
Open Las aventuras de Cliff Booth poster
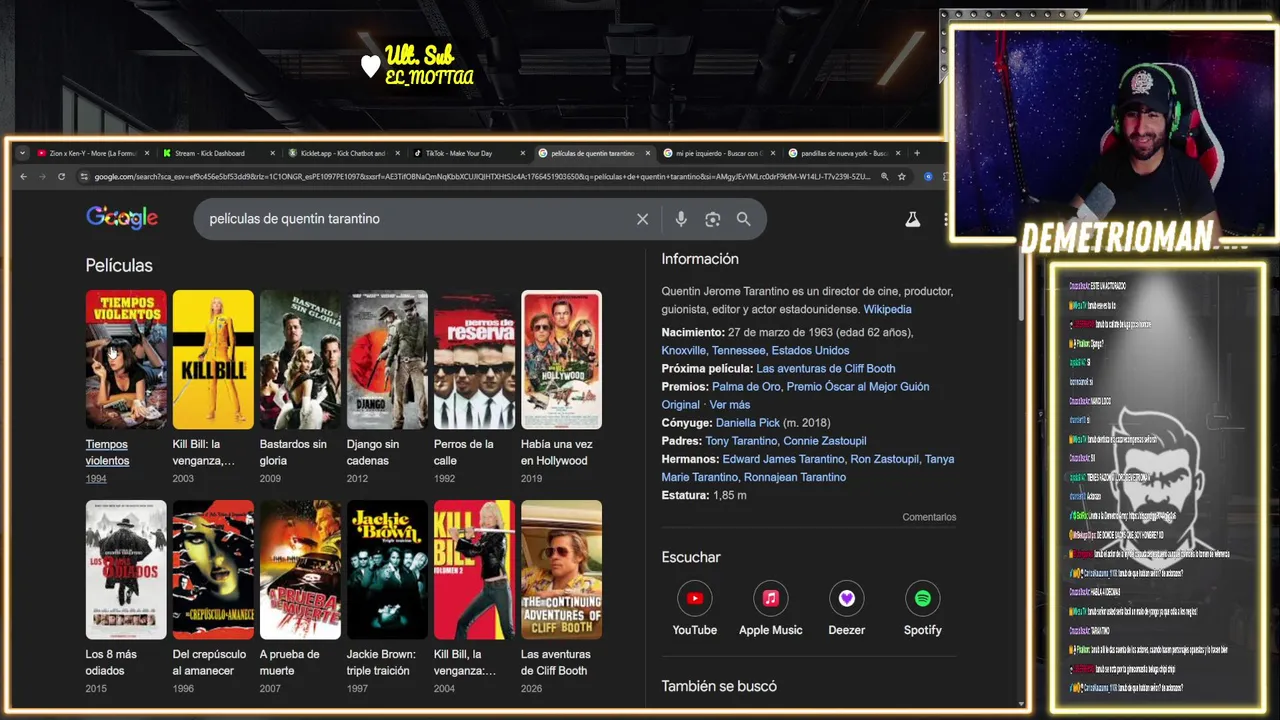(x=561, y=569)
